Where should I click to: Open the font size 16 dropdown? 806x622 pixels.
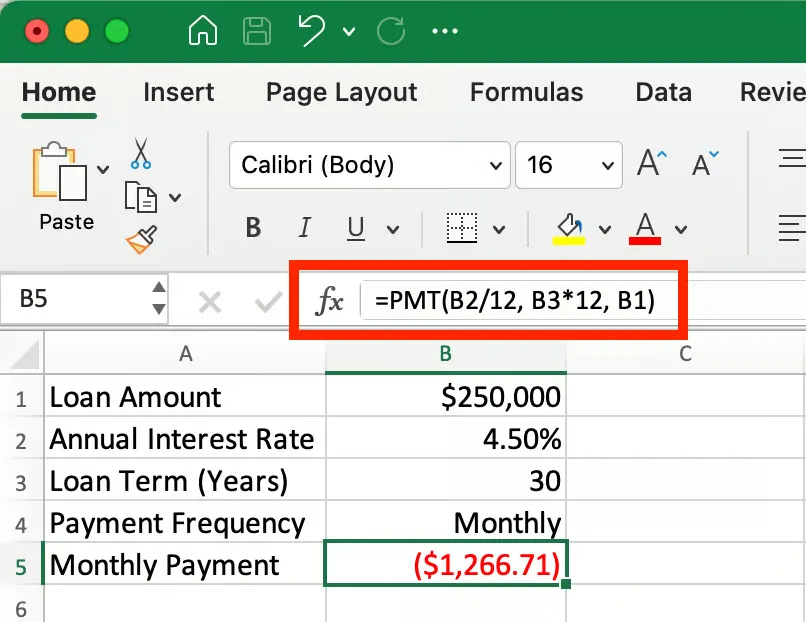tap(567, 164)
